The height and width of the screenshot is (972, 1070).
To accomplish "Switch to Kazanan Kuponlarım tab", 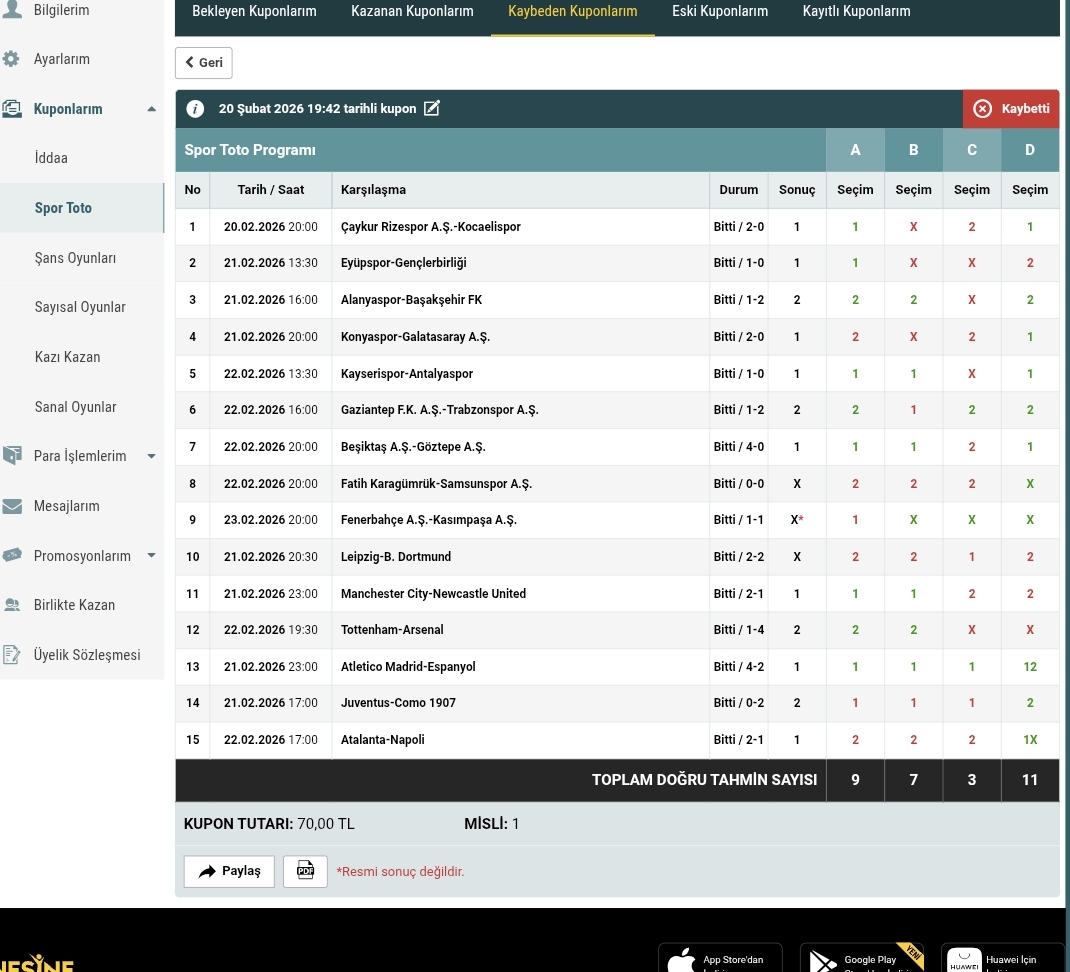I will tap(412, 12).
